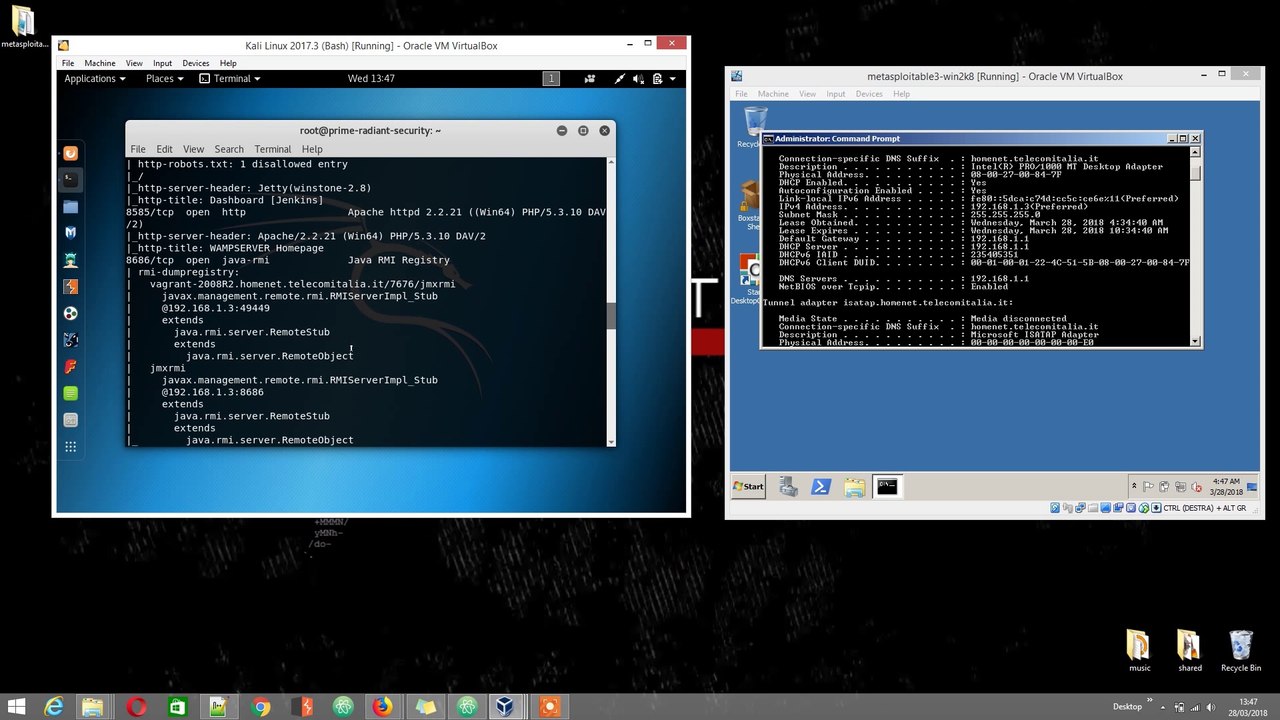The height and width of the screenshot is (720, 1280).
Task: Expand the Kali Places menu
Action: coord(164,79)
